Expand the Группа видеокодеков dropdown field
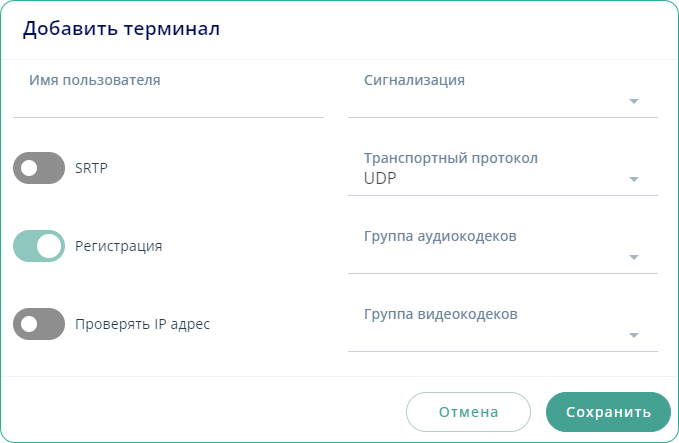This screenshot has height=443, width=679. click(490, 334)
